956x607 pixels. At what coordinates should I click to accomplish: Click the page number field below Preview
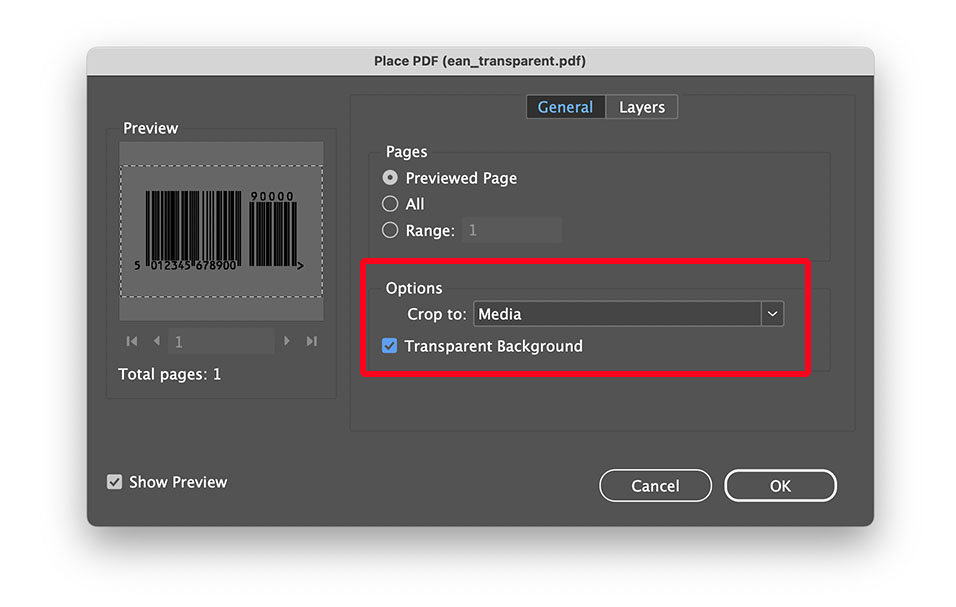pos(220,341)
